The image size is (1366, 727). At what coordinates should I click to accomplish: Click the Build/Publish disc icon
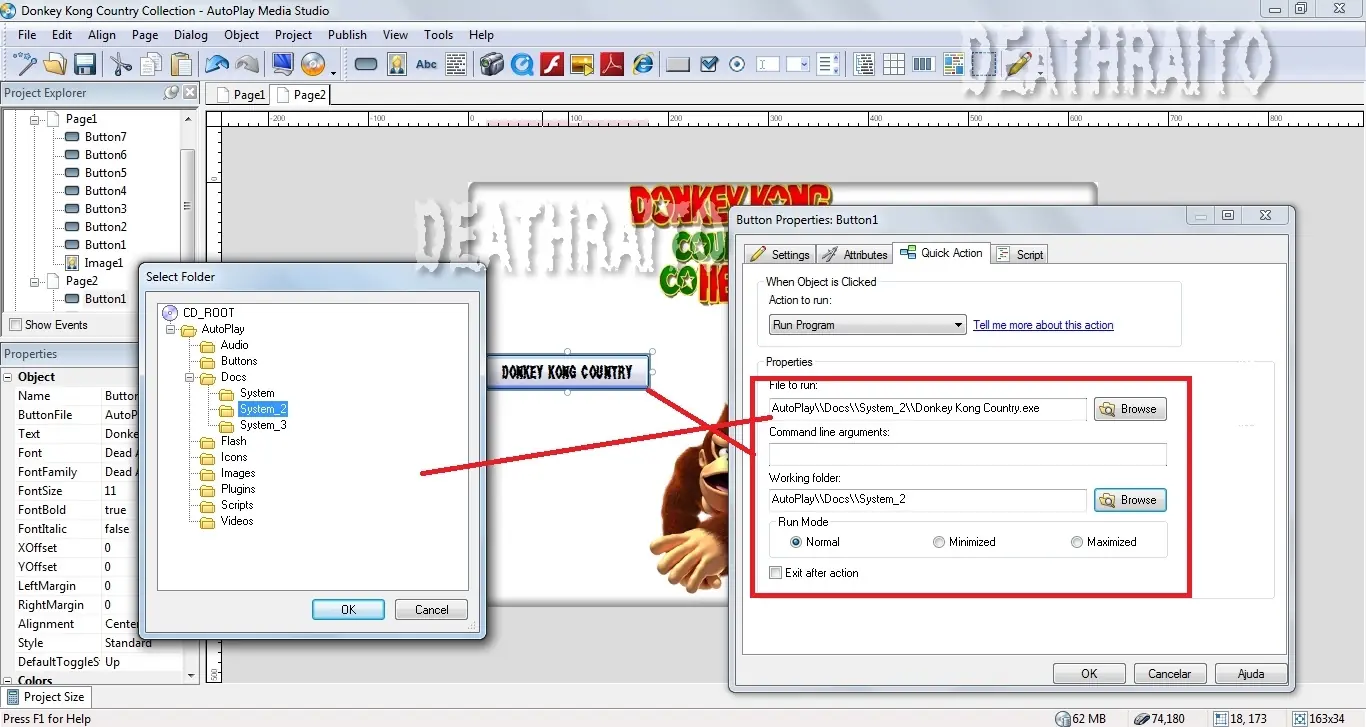(x=313, y=65)
